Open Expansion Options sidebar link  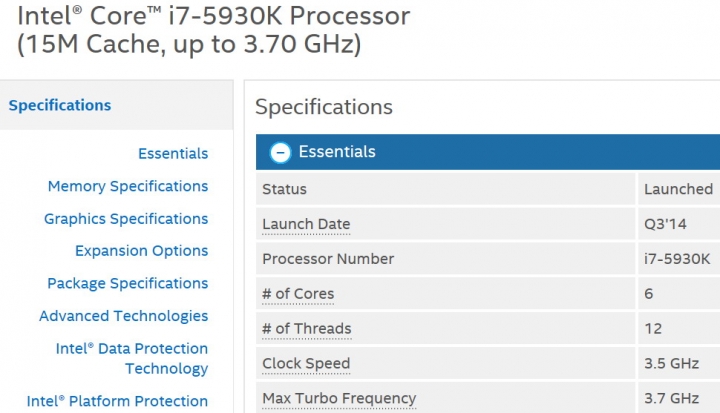click(141, 251)
